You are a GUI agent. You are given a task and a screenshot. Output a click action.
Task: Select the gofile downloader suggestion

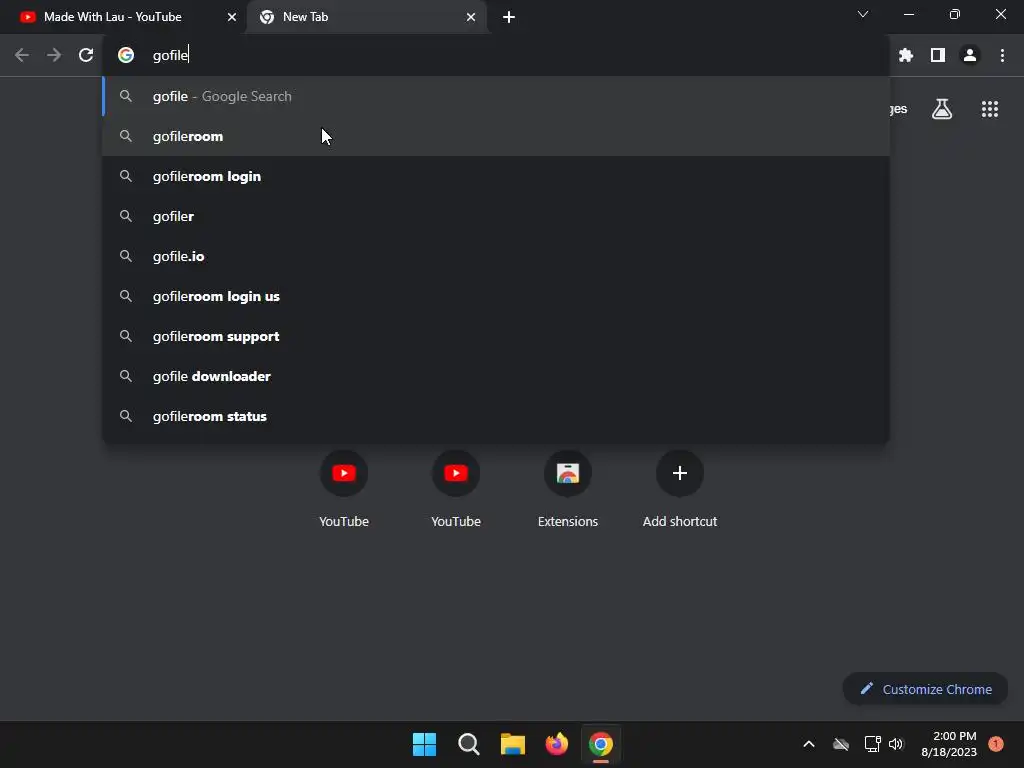496,376
